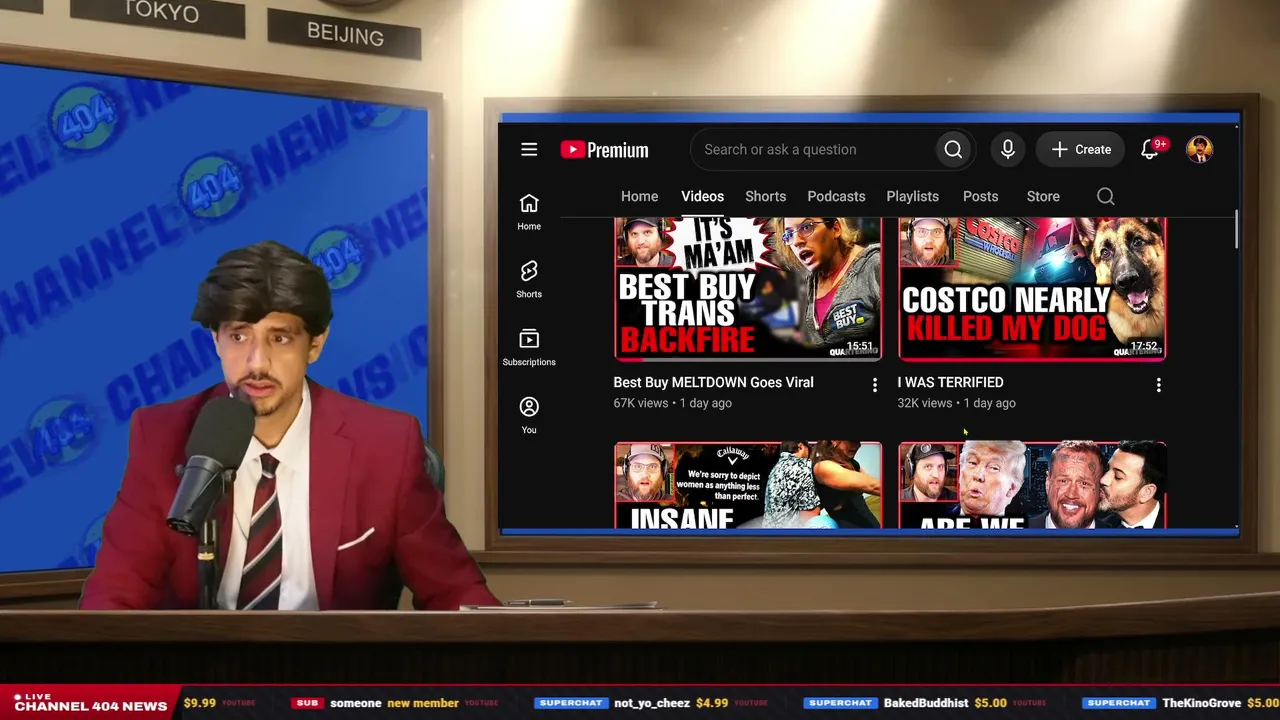
Task: Open the INSANE Callaway video thumbnail
Action: (x=748, y=485)
